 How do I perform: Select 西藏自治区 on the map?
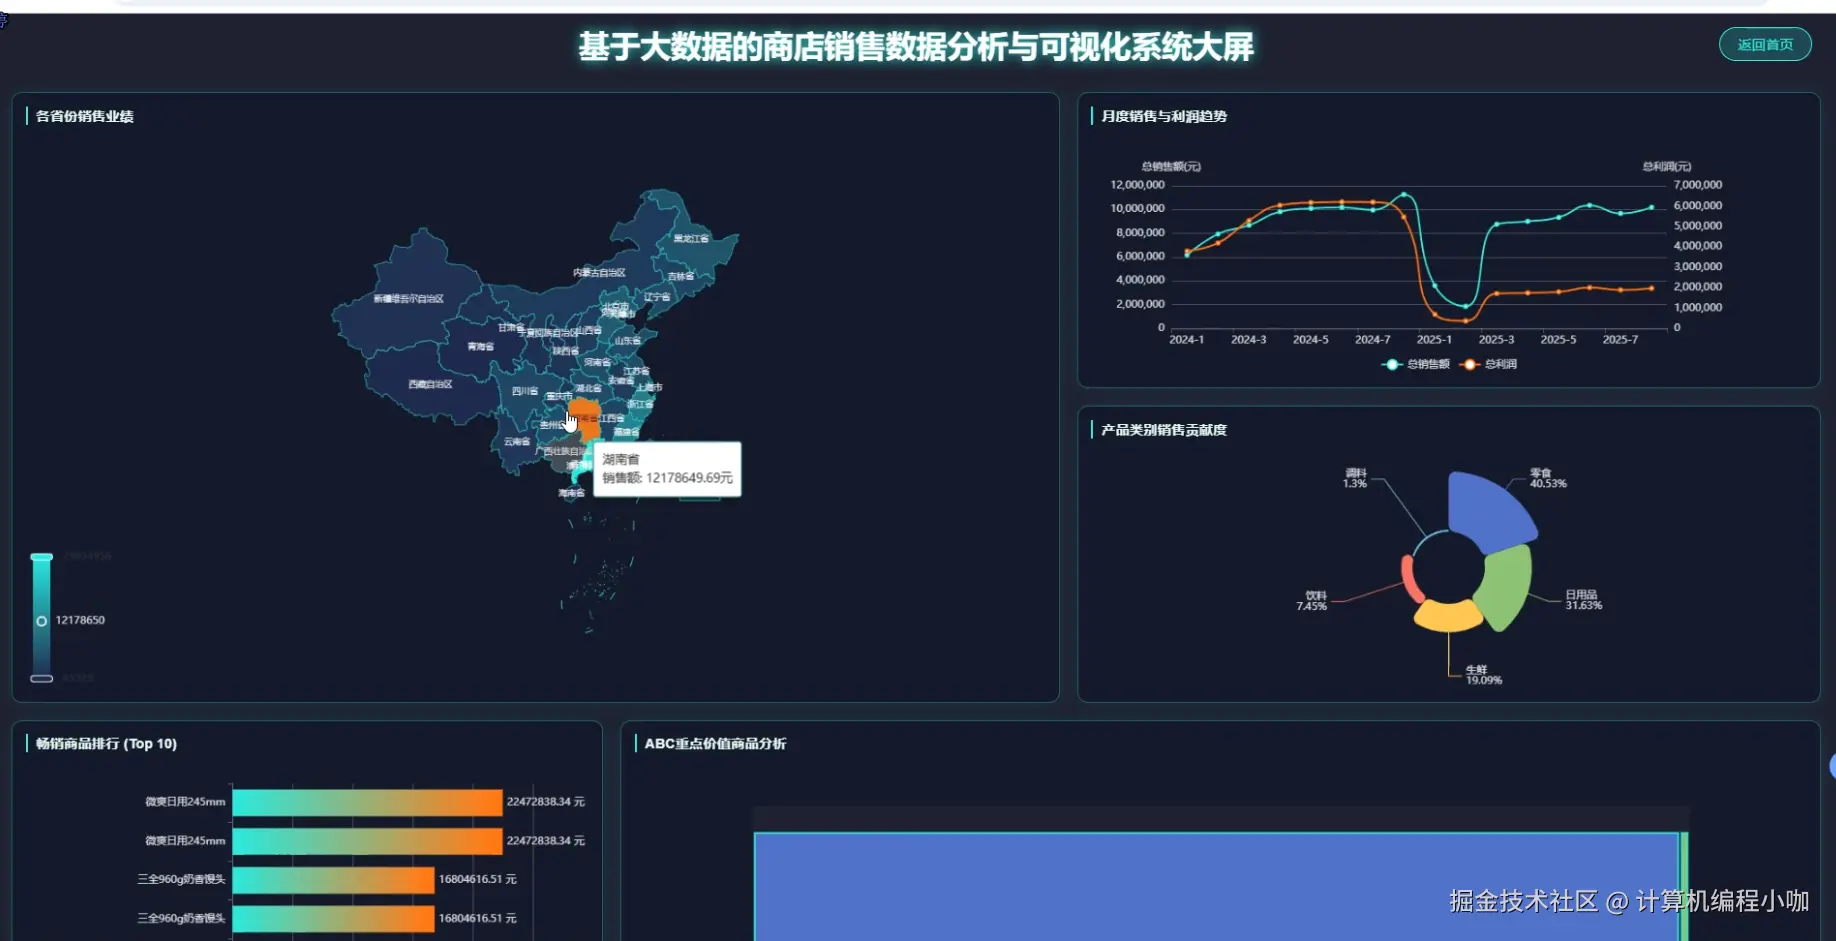click(430, 384)
